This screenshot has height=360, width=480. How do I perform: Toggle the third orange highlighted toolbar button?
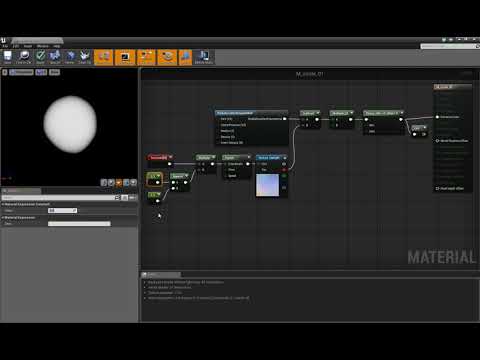(146, 57)
